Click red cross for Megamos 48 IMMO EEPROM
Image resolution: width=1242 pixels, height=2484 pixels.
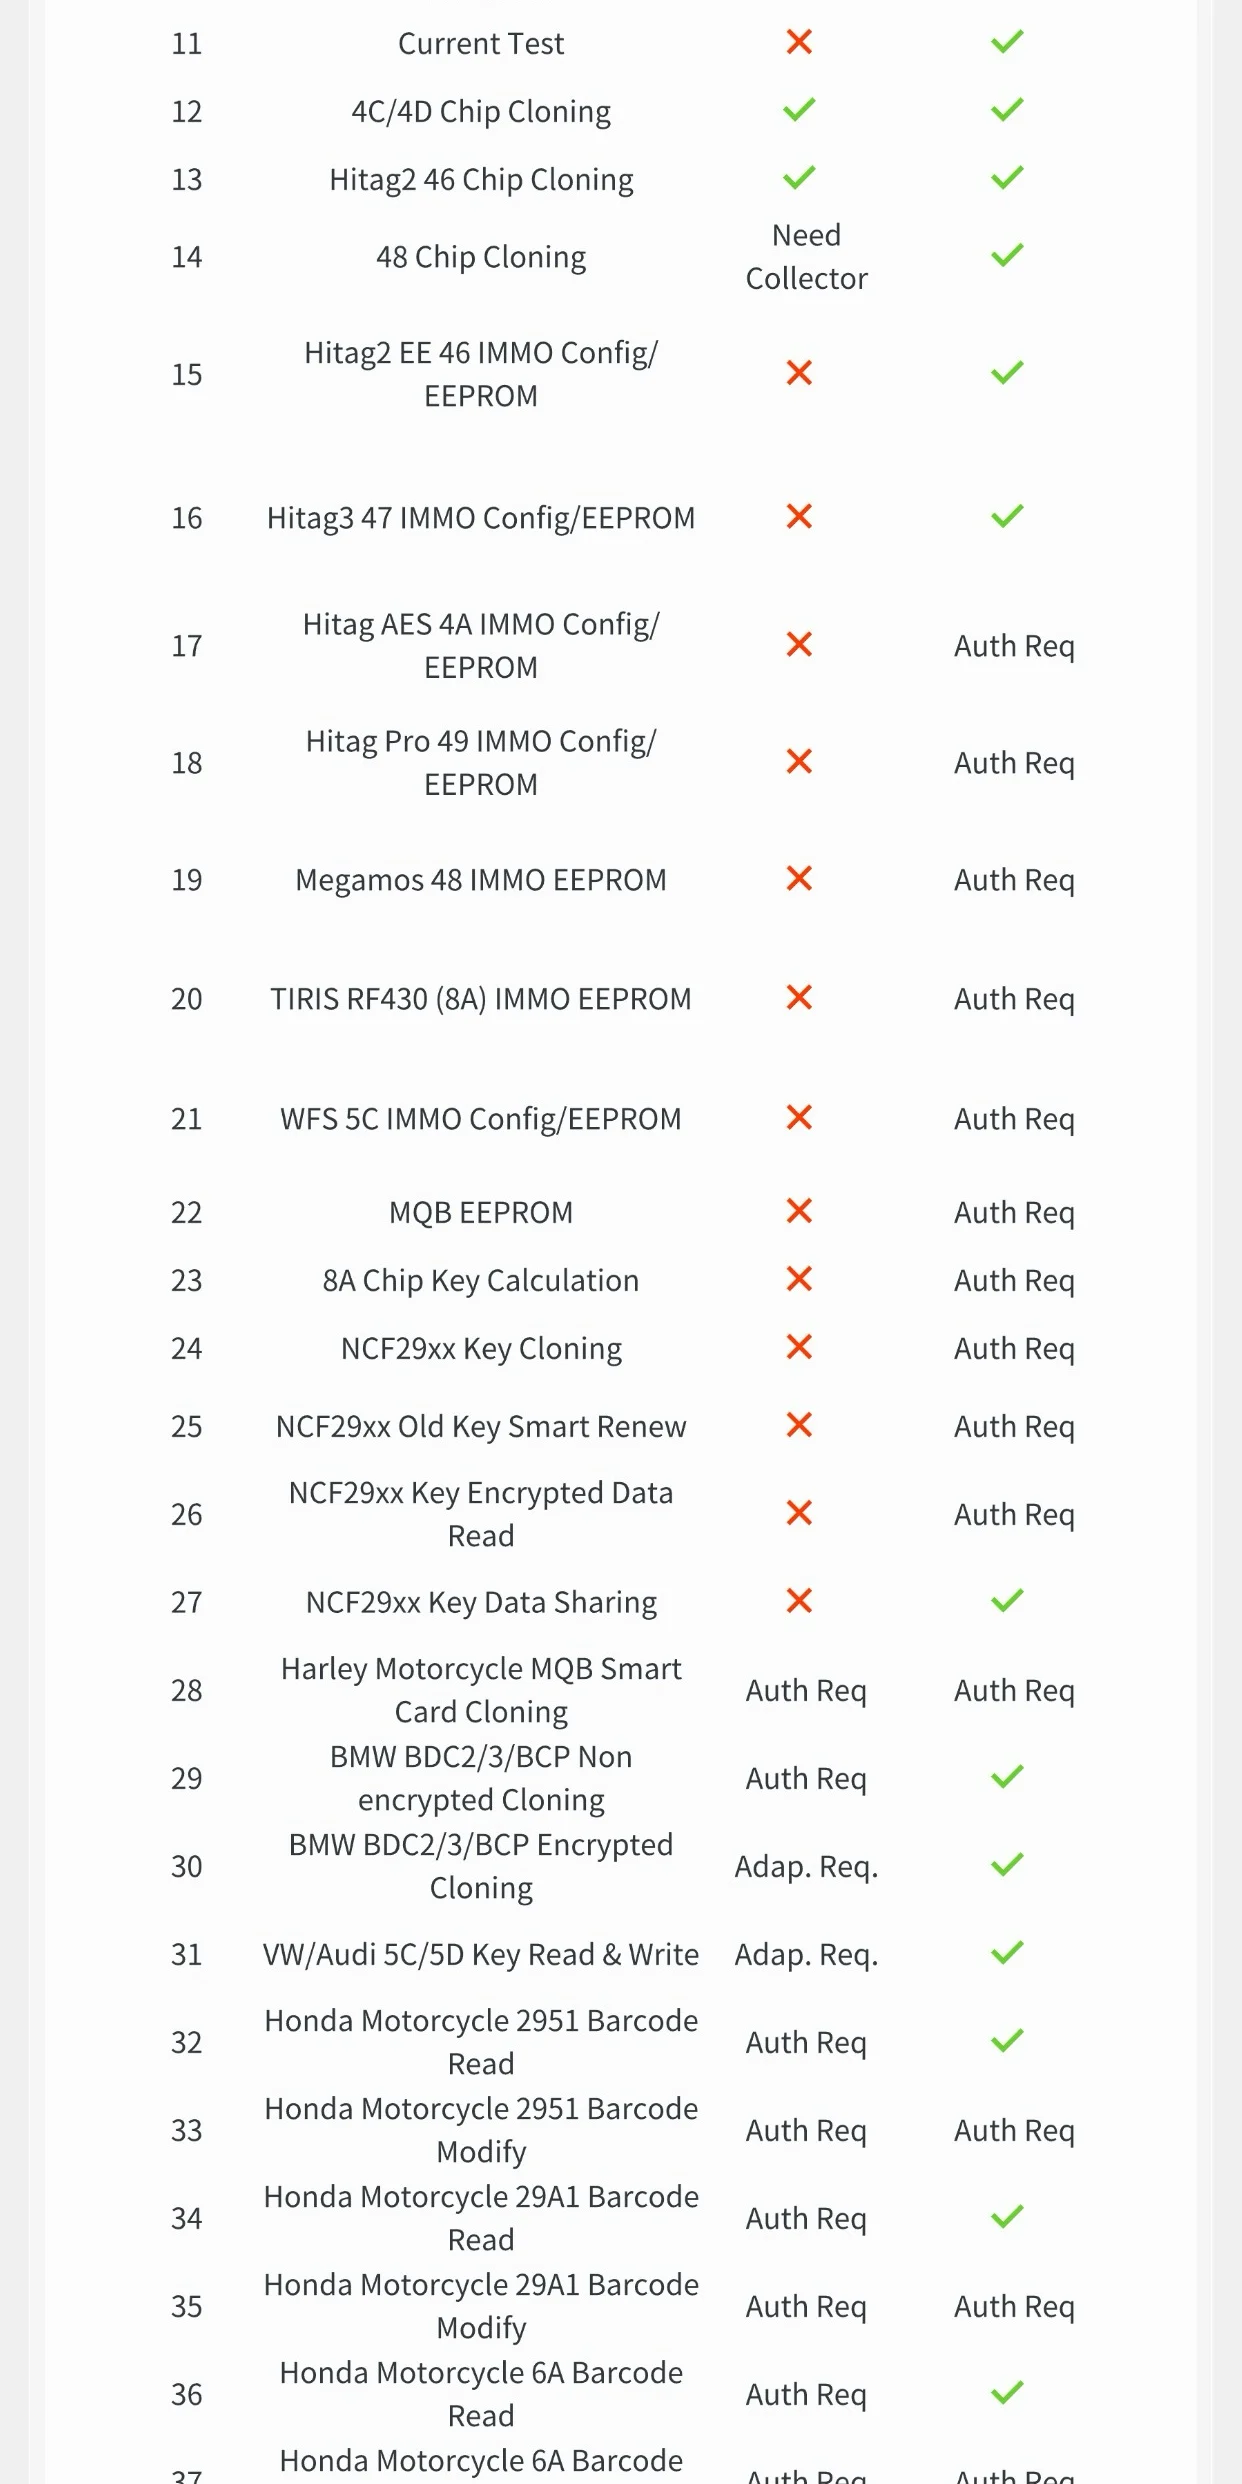click(x=799, y=878)
